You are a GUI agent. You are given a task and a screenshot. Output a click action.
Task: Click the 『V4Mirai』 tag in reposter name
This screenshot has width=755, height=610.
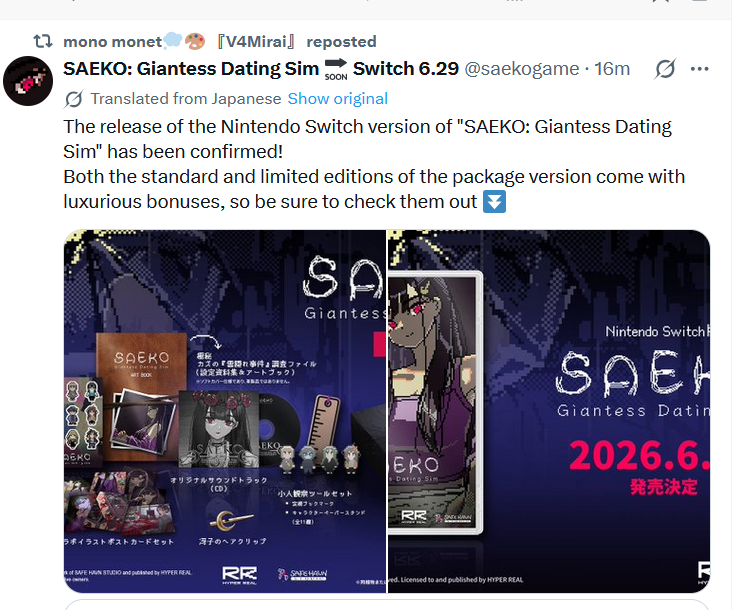pos(255,42)
